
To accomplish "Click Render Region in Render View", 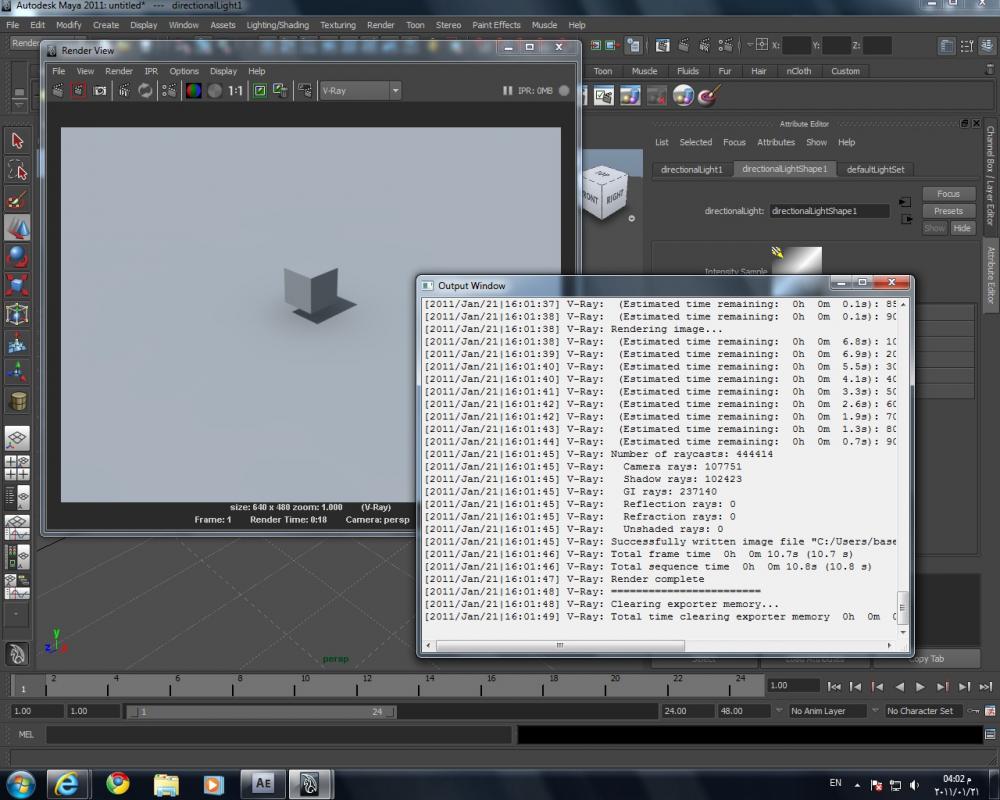I will (x=78, y=91).
